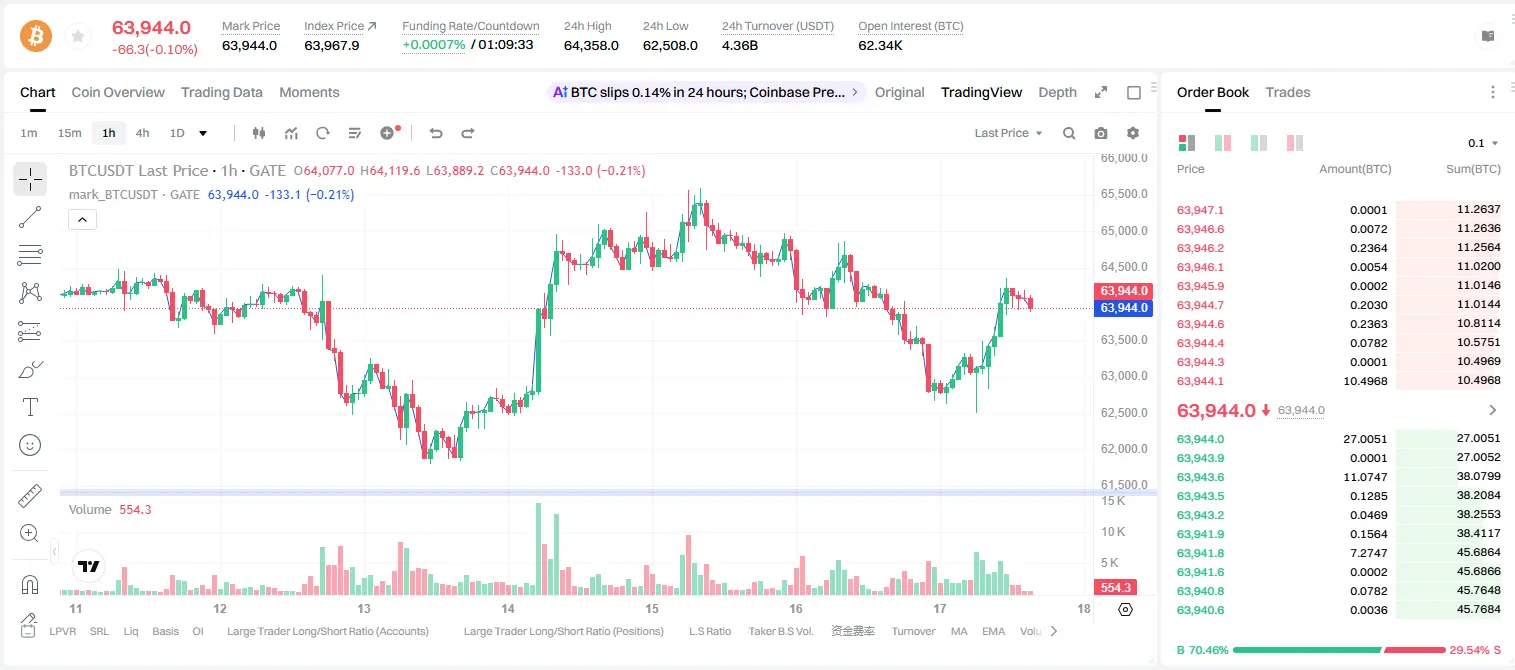1515x670 pixels.
Task: Toggle the magnet snap mode
Action: coord(30,584)
